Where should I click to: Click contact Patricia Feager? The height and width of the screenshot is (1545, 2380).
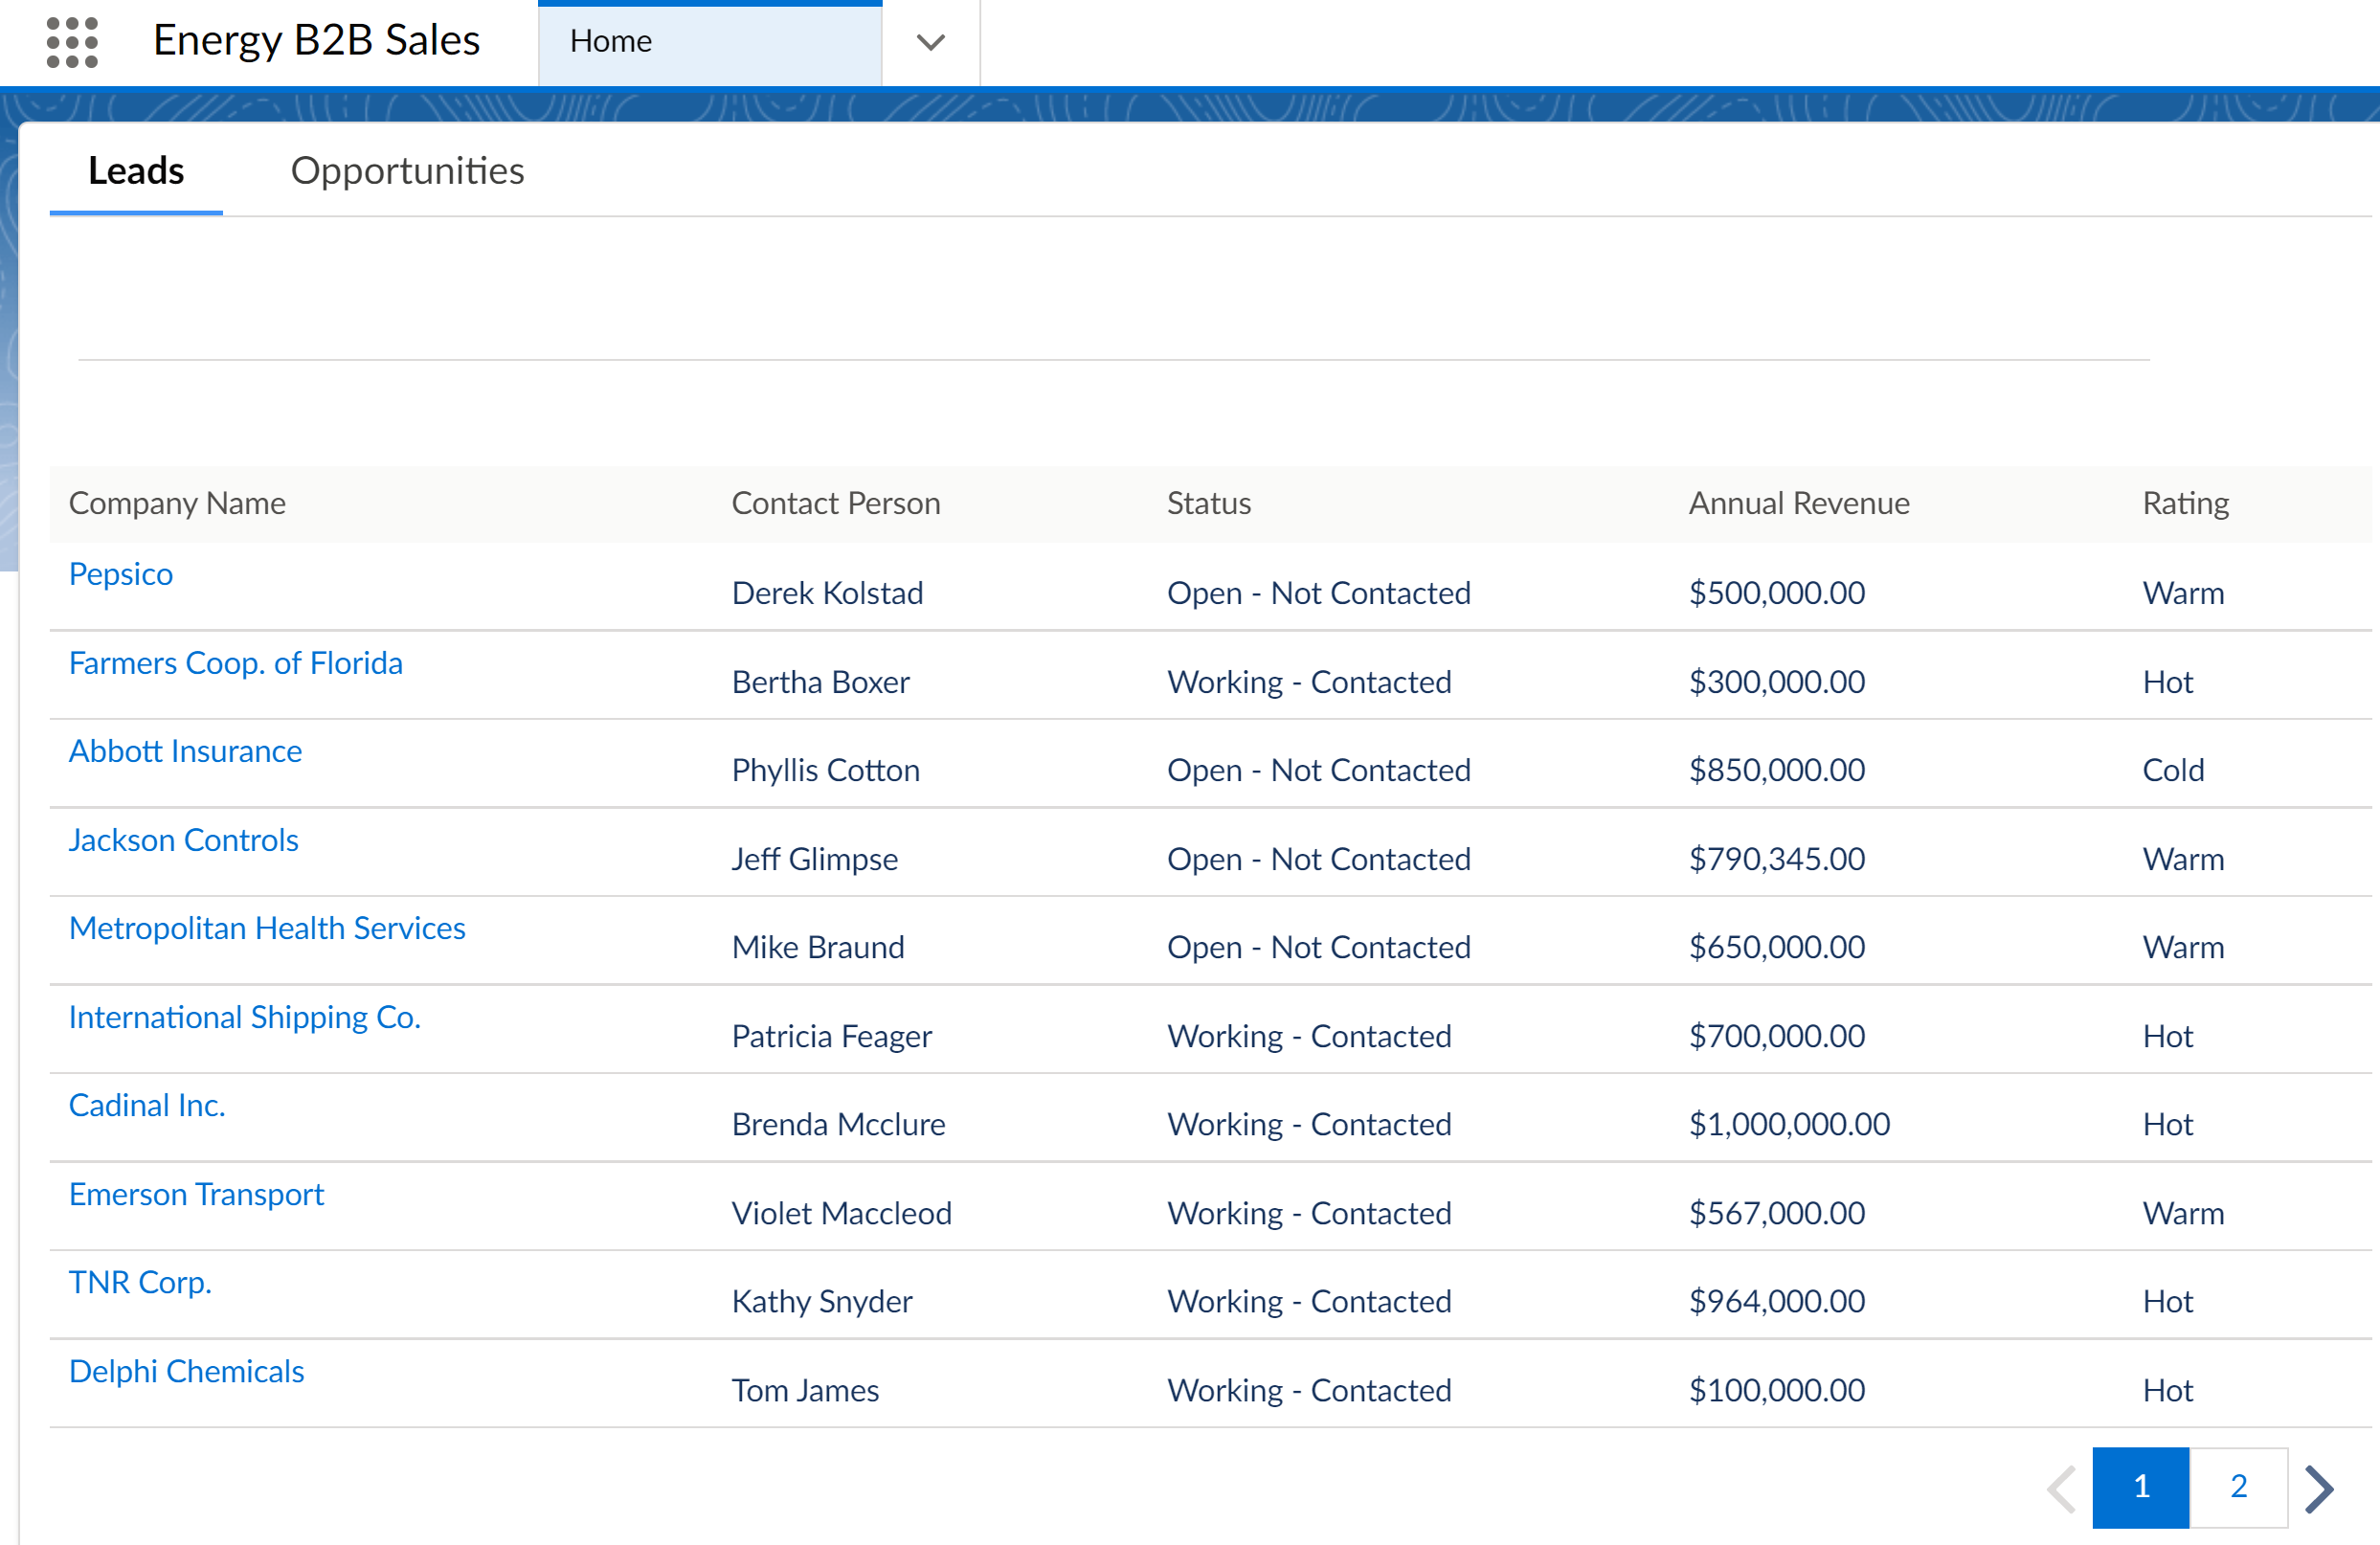(832, 1036)
